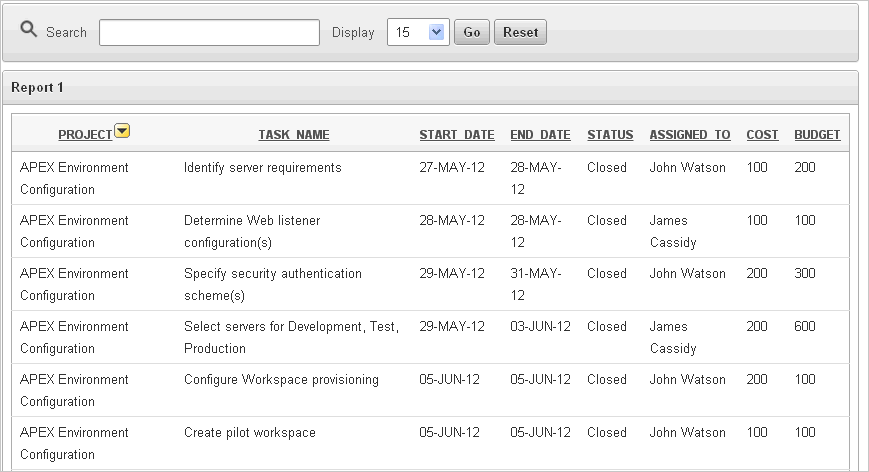Sort by the ASSIGNED_TO column header
This screenshot has width=869, height=472.
point(690,135)
